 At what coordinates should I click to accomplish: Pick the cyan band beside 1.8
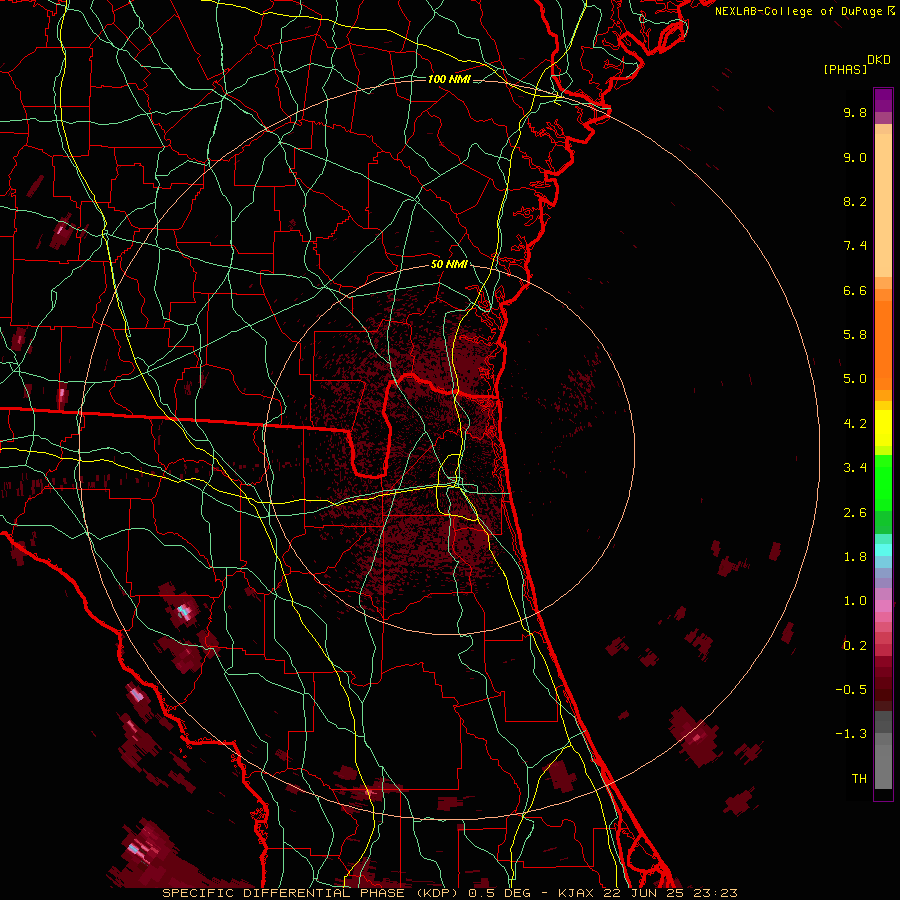[883, 550]
